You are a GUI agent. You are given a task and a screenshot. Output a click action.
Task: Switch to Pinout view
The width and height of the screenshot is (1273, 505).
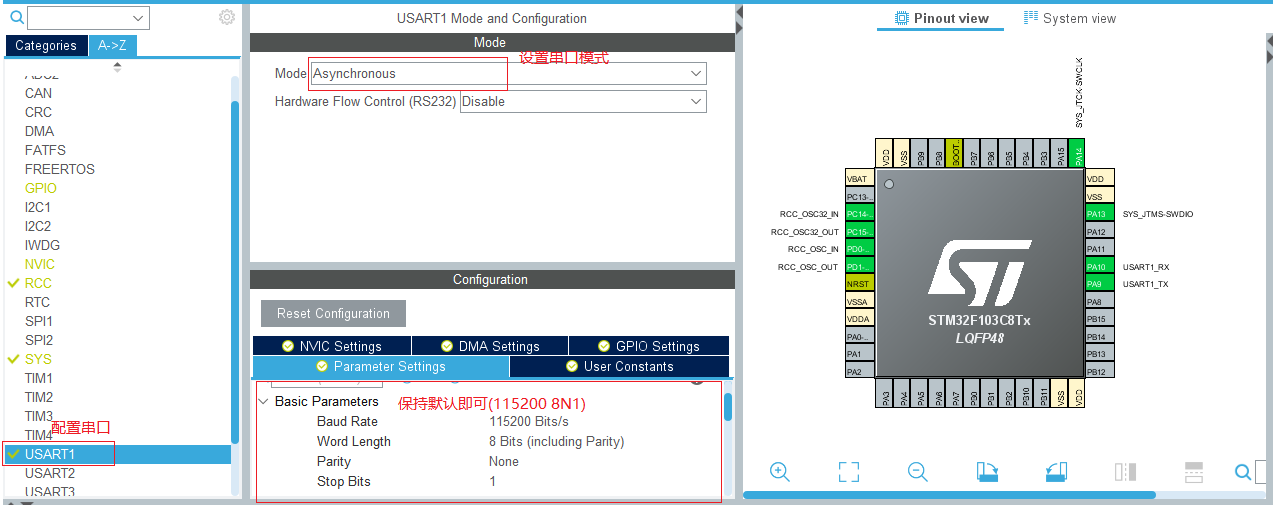pos(941,18)
